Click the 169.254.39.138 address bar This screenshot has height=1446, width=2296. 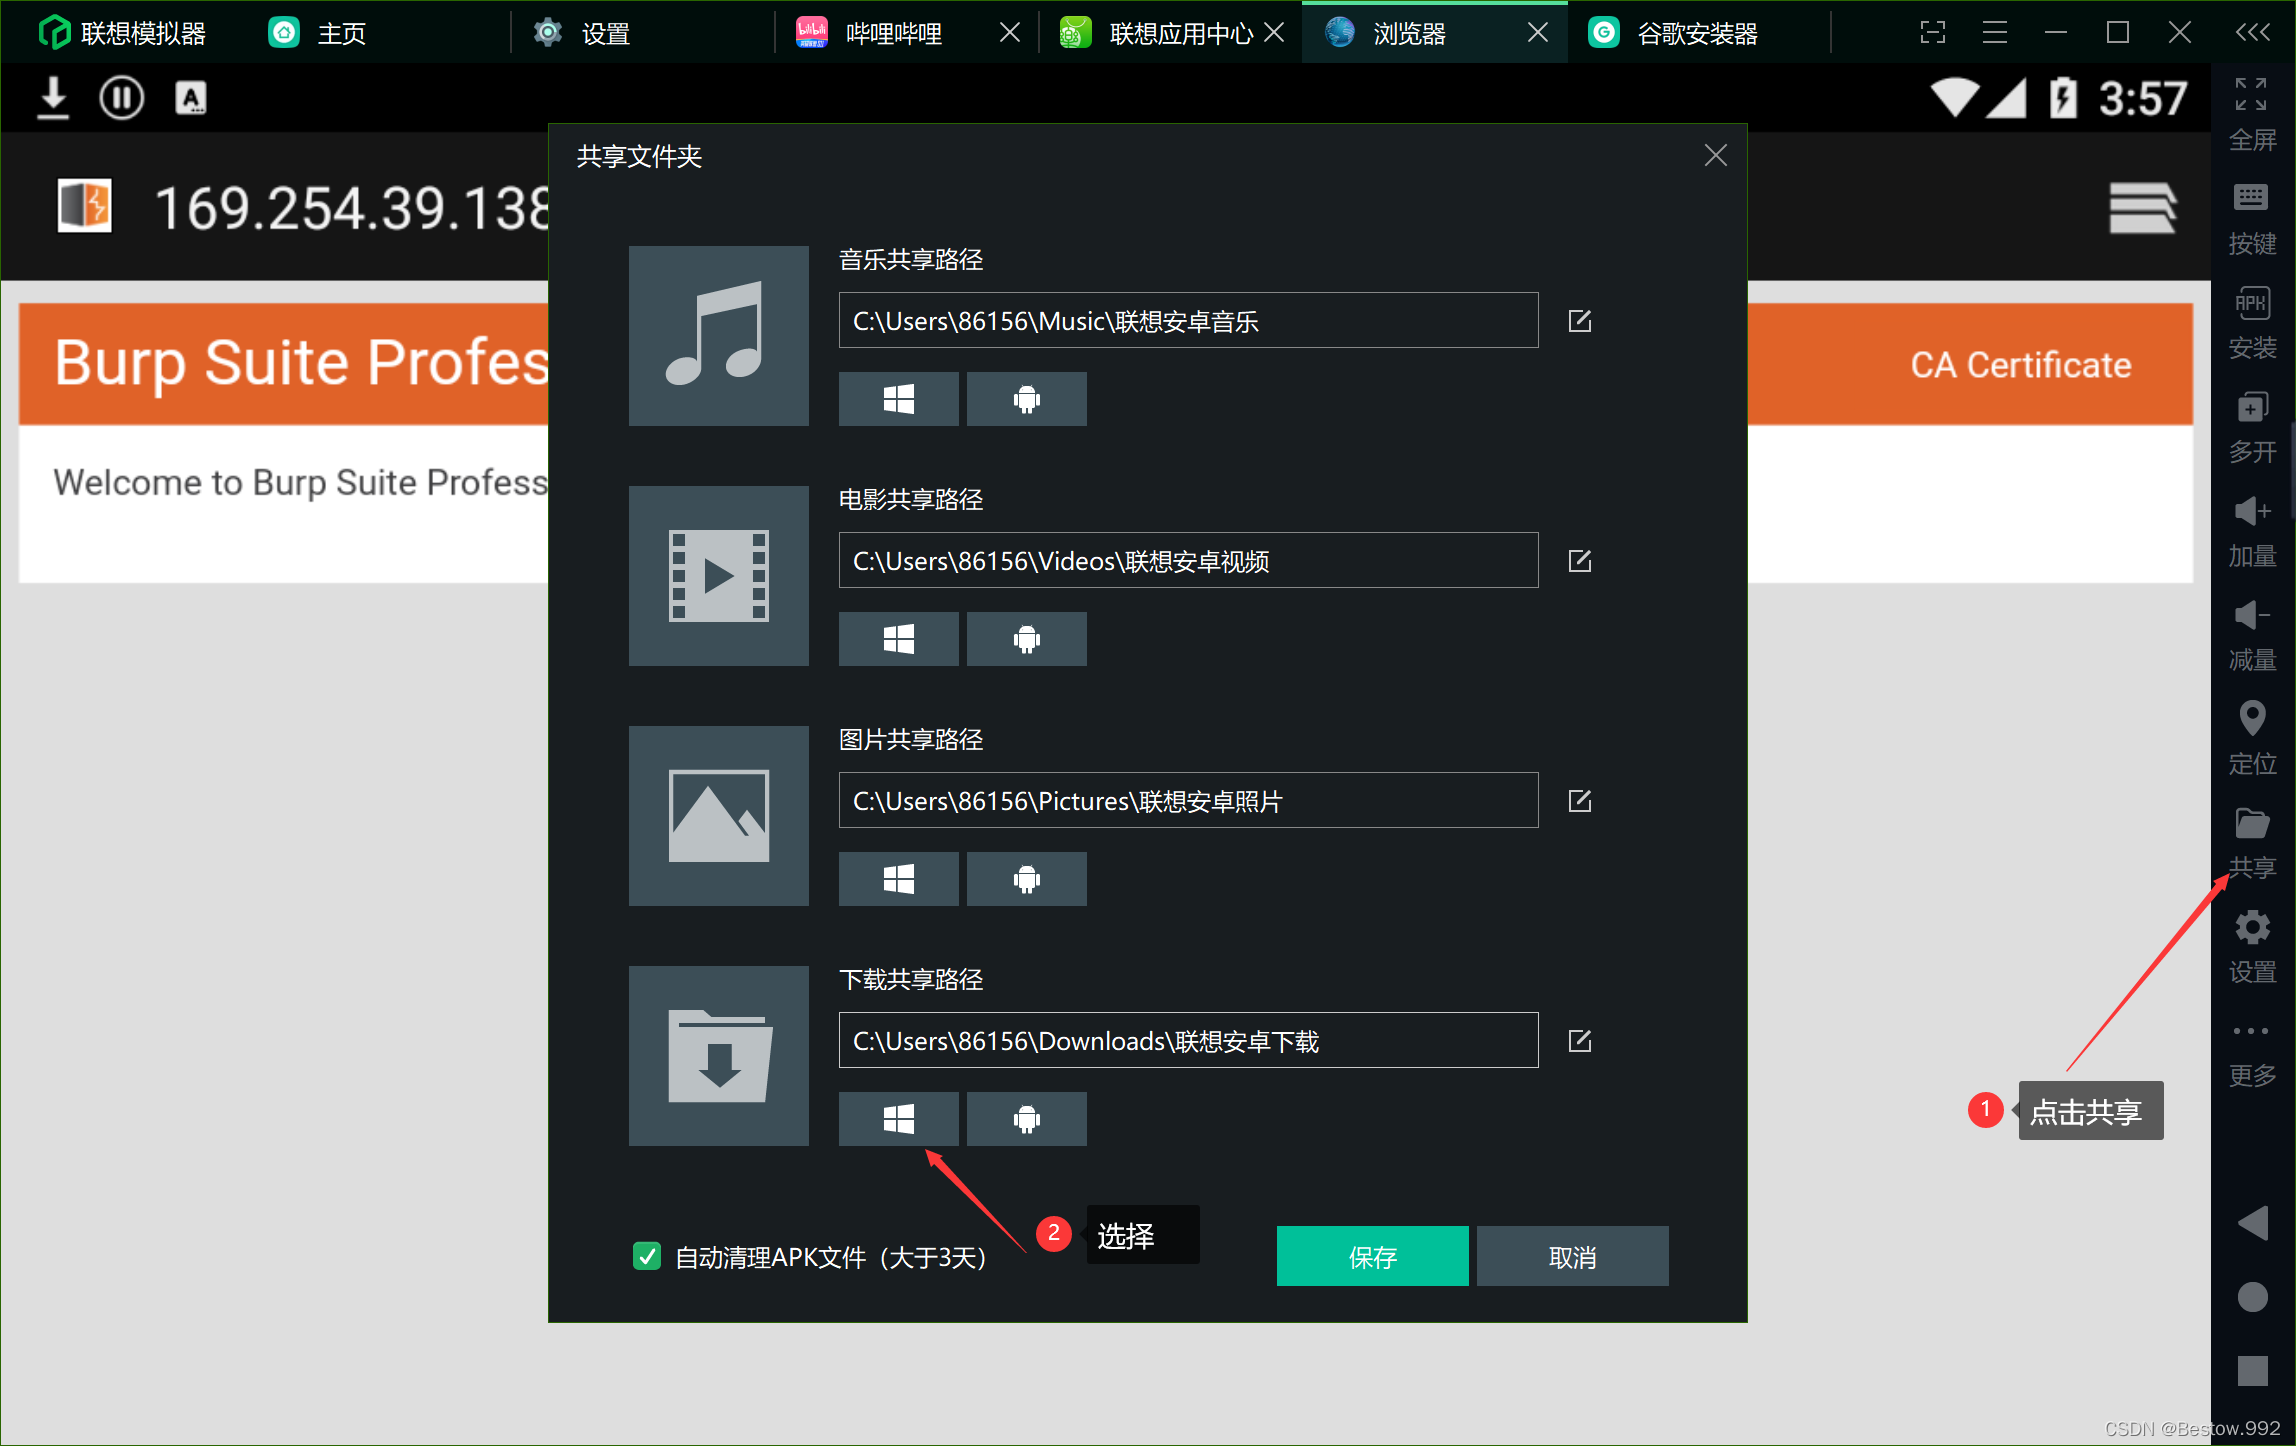352,208
